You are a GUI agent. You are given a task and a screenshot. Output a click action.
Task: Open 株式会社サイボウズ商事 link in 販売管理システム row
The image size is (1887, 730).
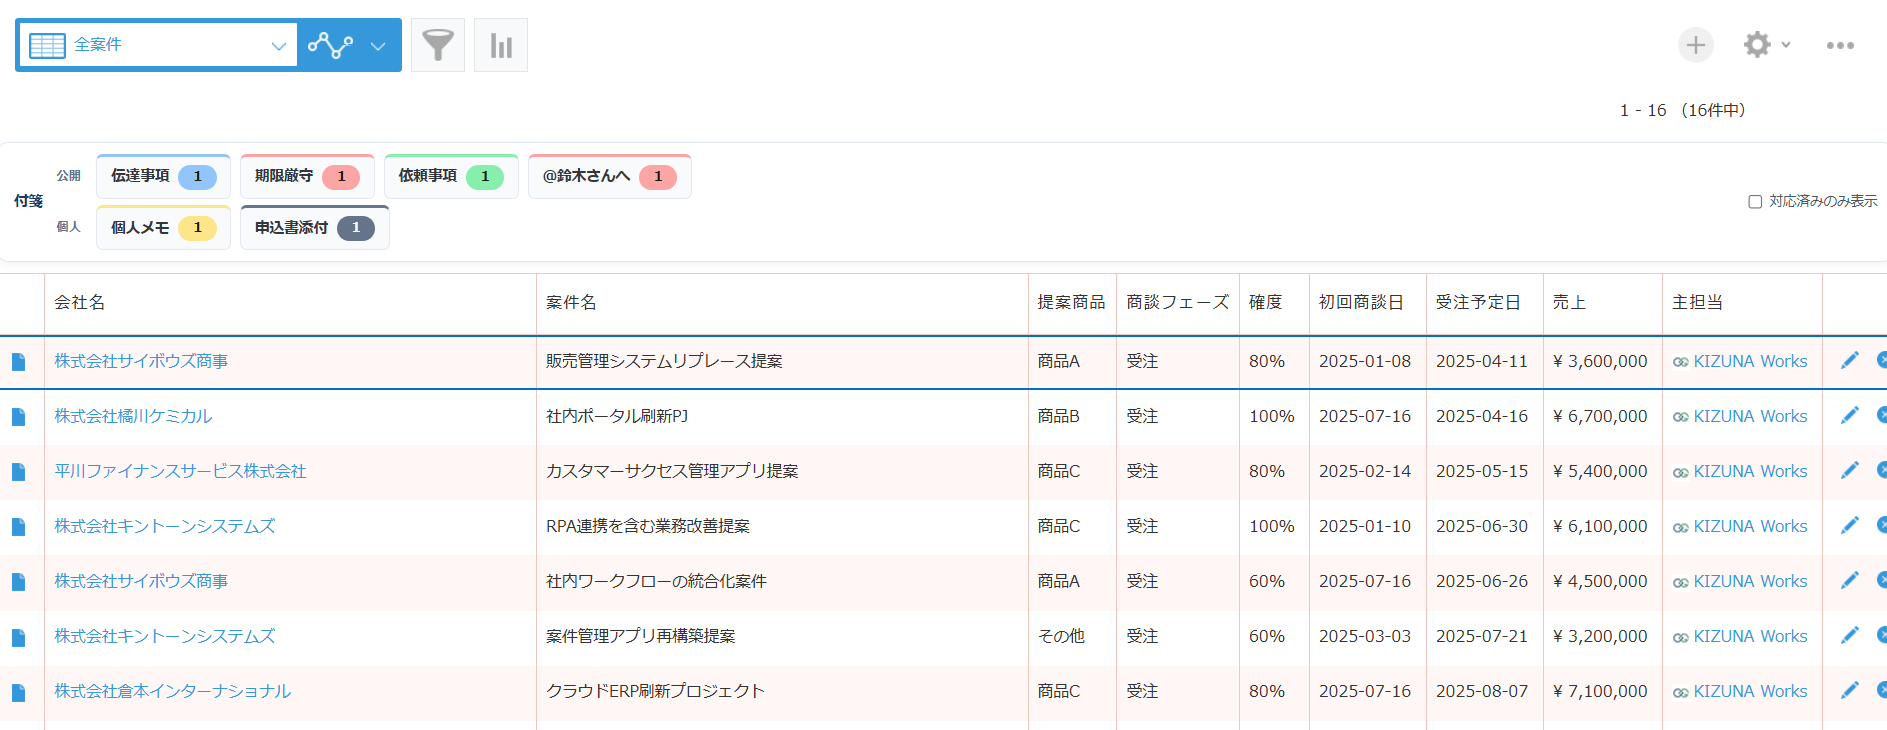141,361
